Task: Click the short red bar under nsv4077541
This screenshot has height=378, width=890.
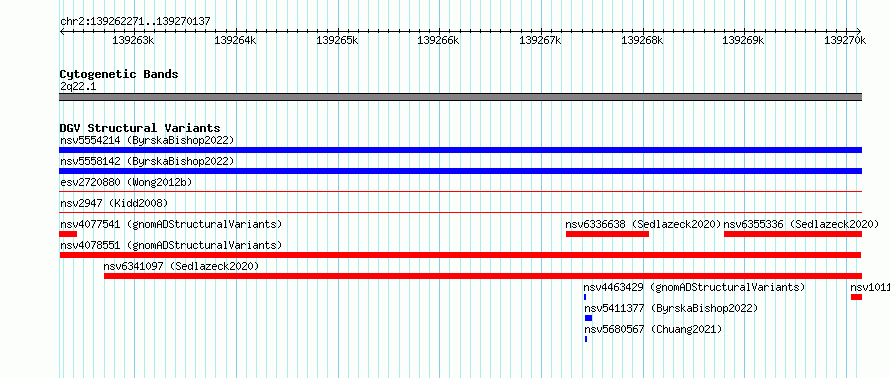Action: (x=68, y=234)
